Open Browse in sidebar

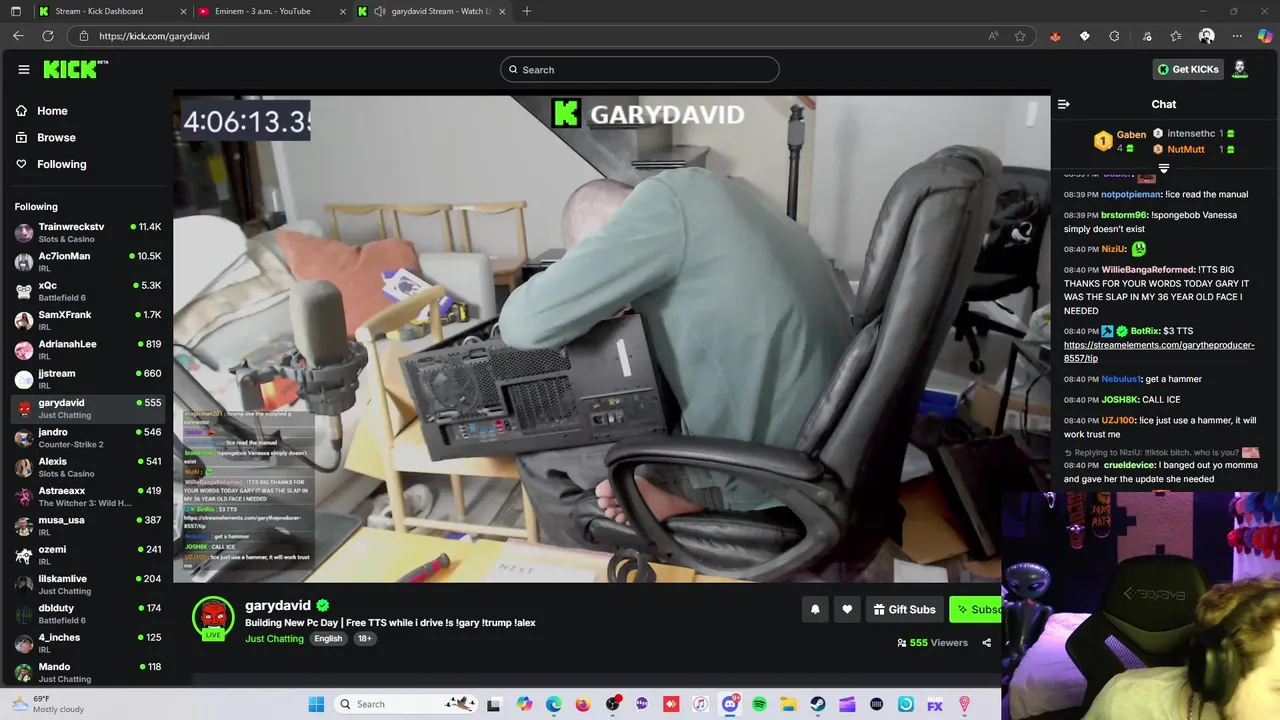pyautogui.click(x=56, y=138)
